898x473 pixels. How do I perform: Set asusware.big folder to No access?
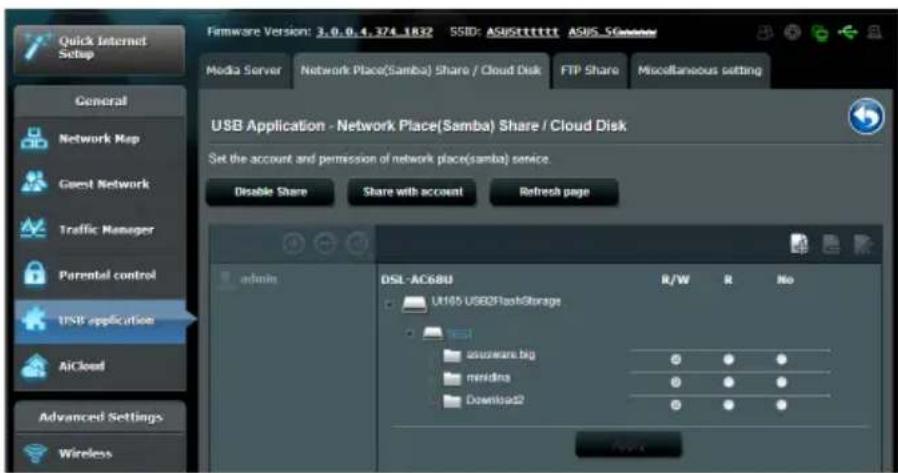click(x=781, y=360)
